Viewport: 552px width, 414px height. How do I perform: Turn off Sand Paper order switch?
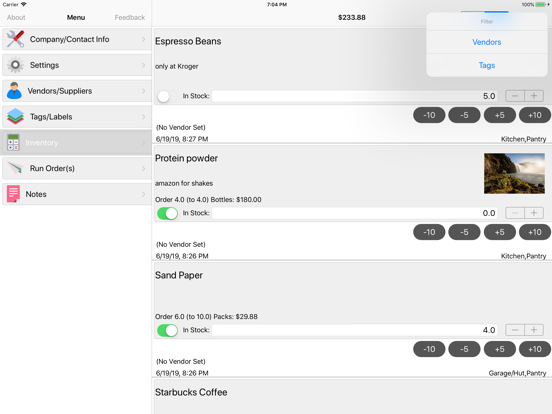point(167,330)
